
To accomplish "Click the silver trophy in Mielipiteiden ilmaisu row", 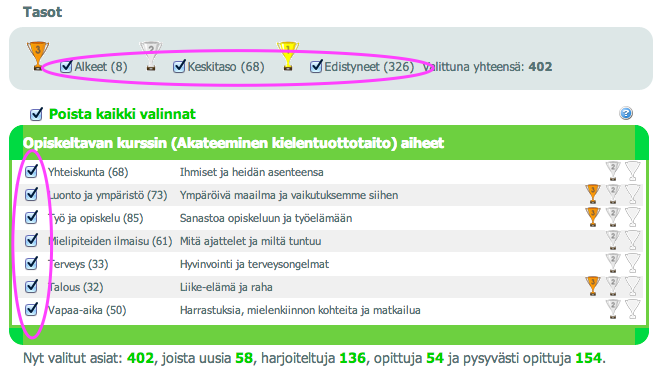I will pos(613,240).
